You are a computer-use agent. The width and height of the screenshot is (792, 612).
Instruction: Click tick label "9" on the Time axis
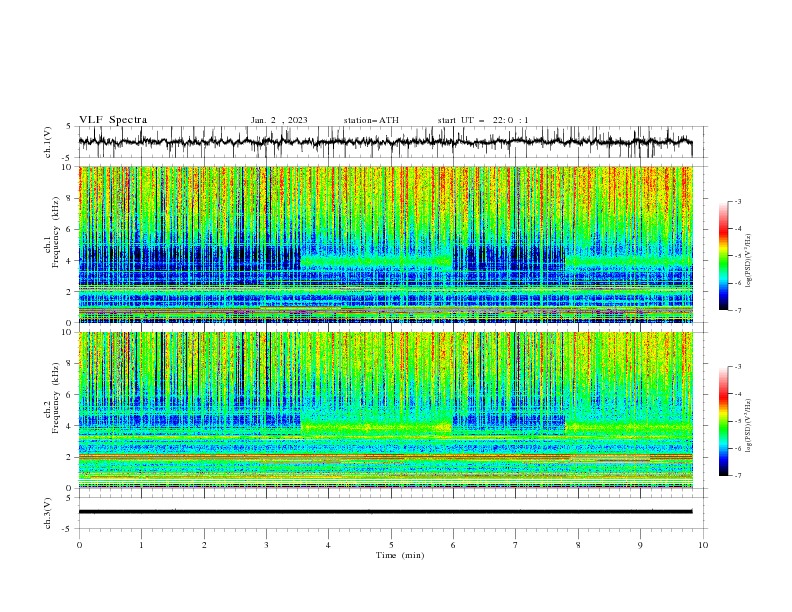(x=640, y=545)
